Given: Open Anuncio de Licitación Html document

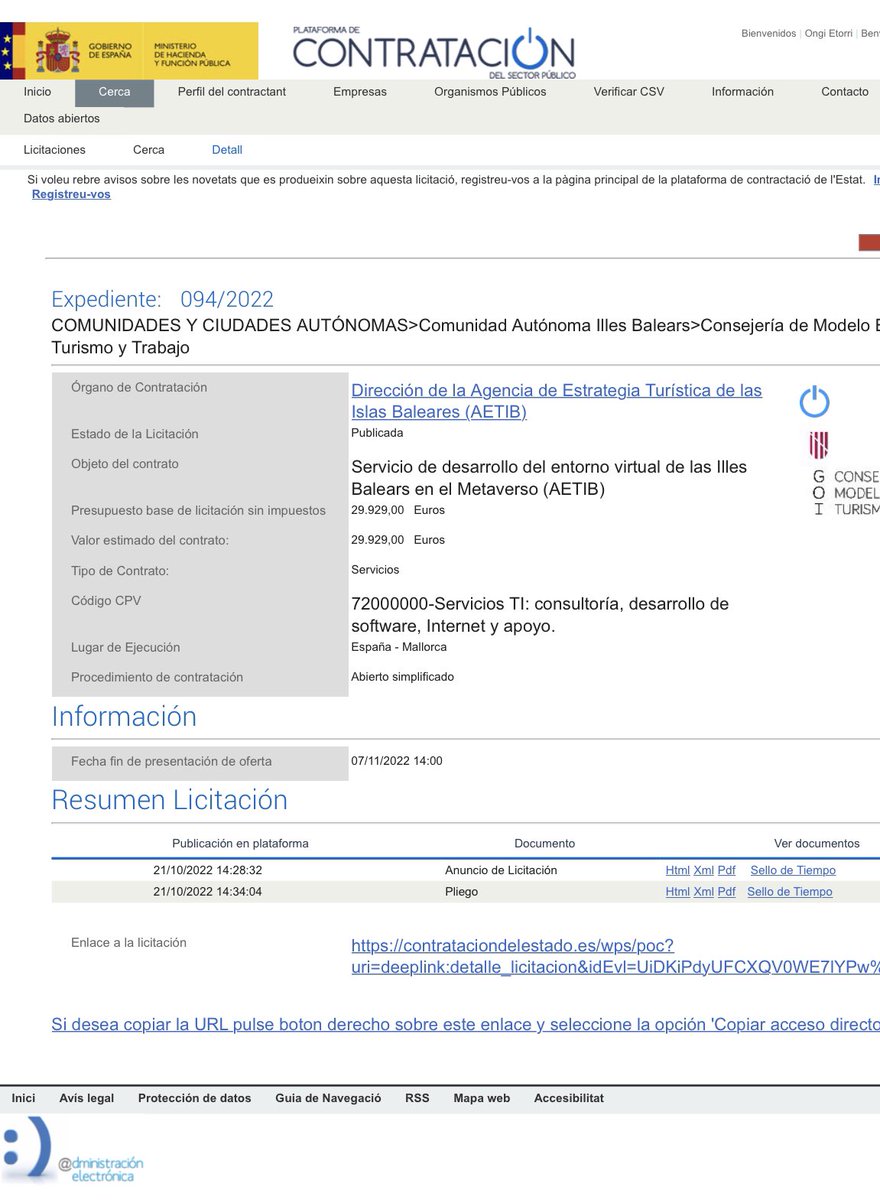Looking at the screenshot, I should click(678, 871).
